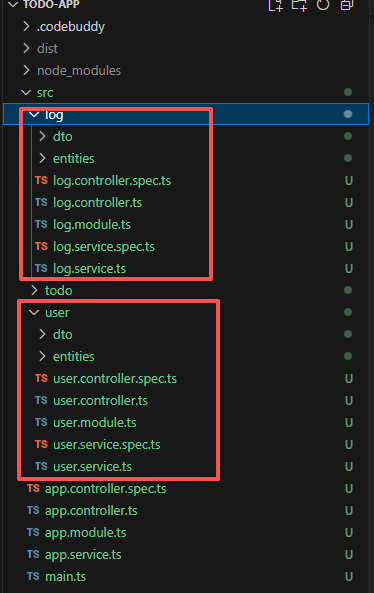This screenshot has width=374, height=593.
Task: Click the TS icon beside main.ts
Action: pyautogui.click(x=33, y=576)
